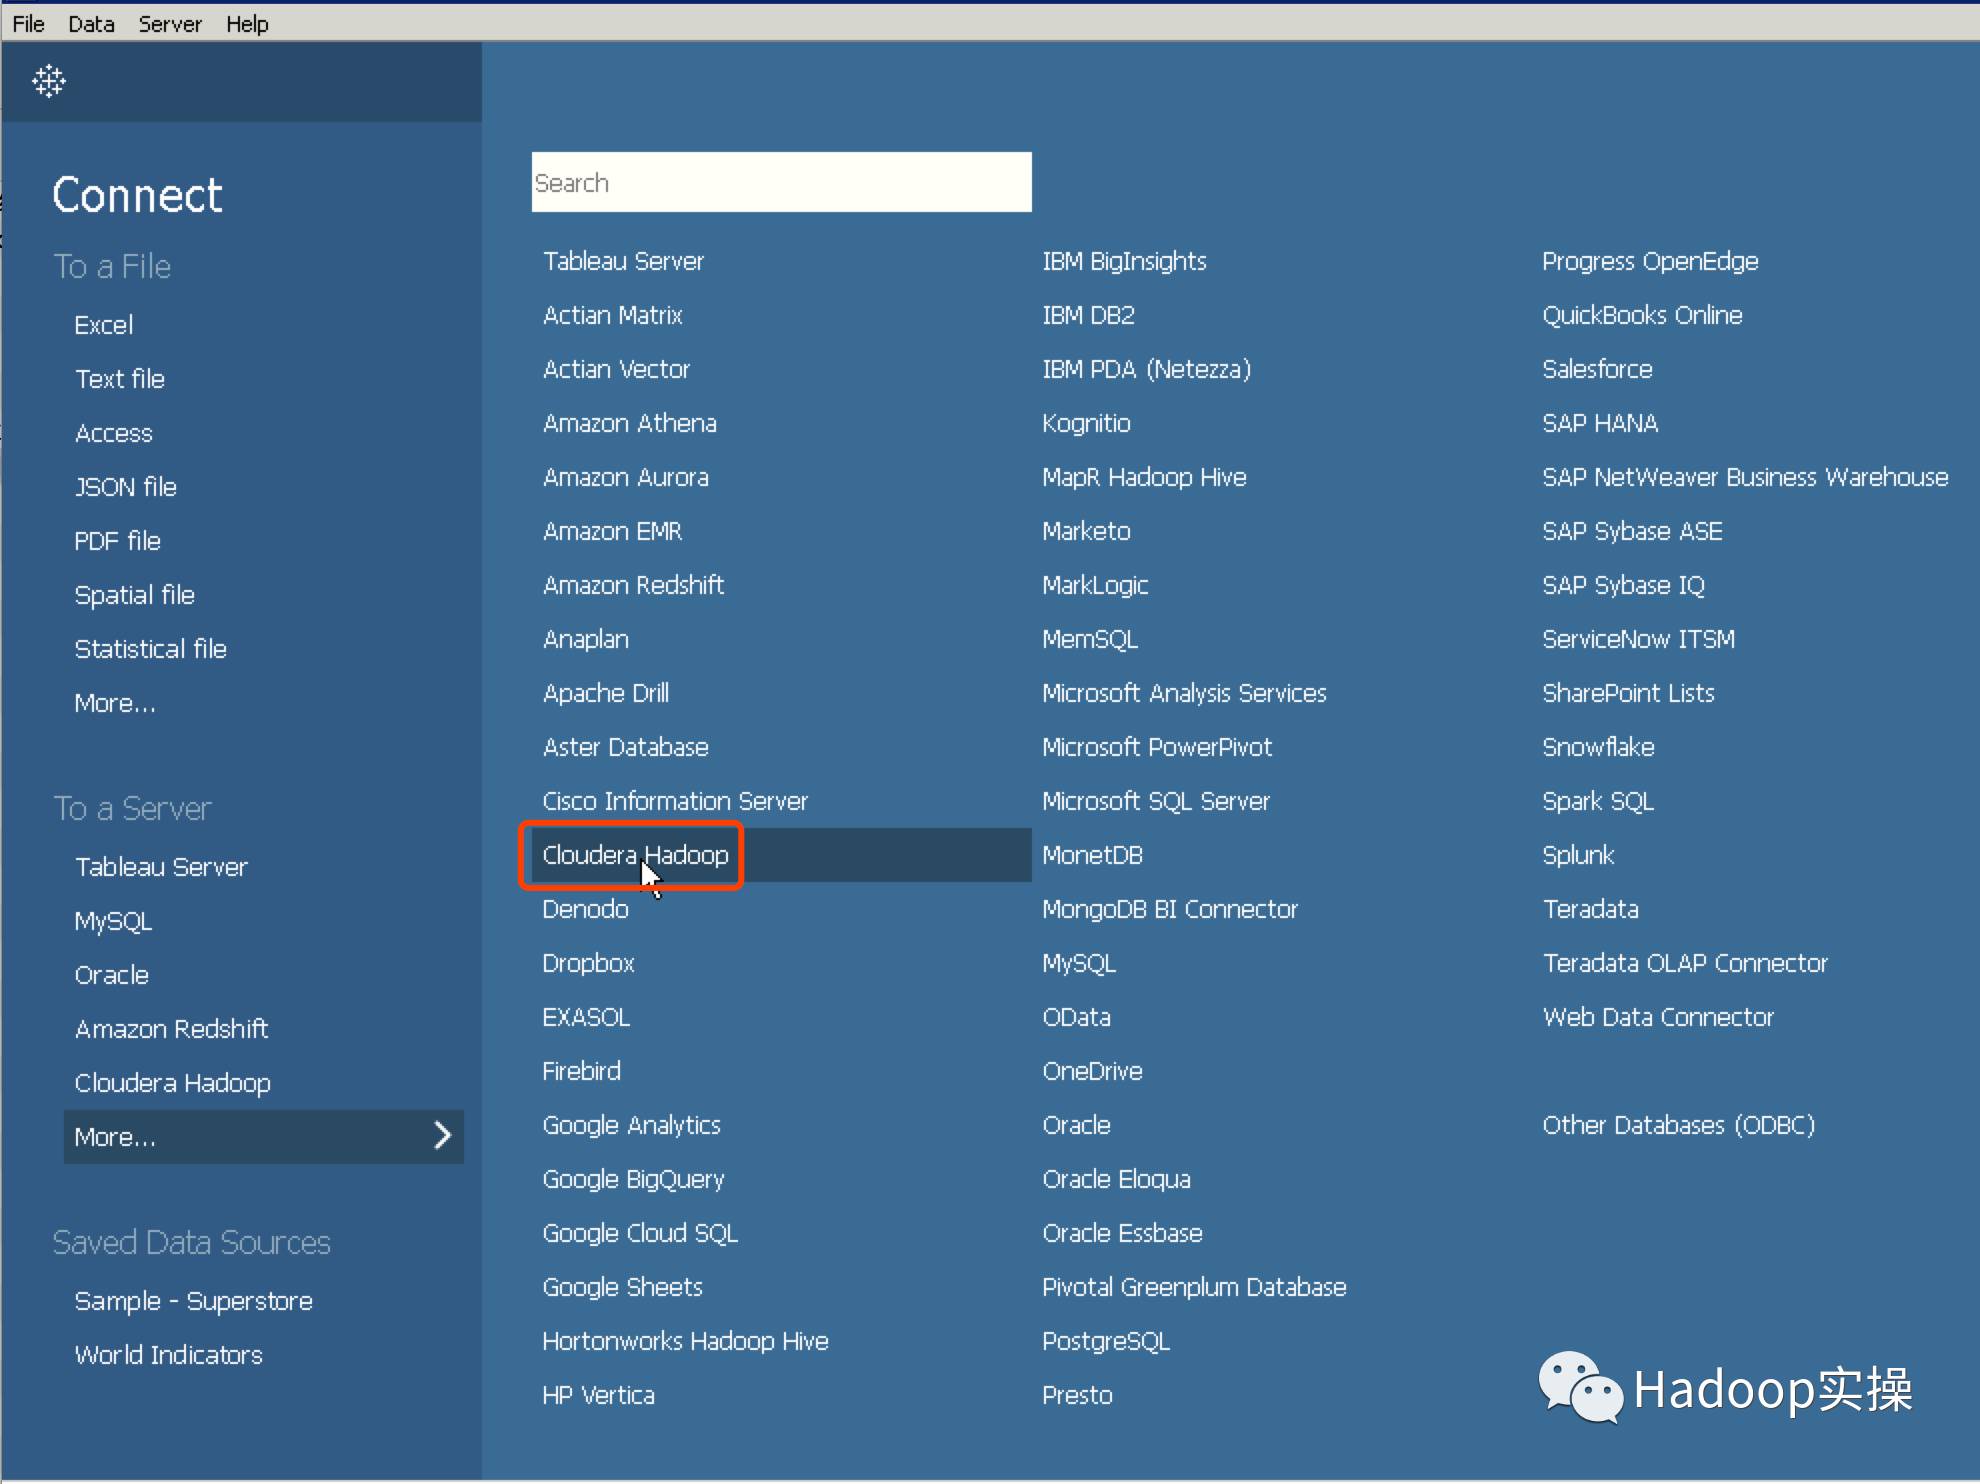The width and height of the screenshot is (1980, 1484).
Task: Choose PDF file connection
Action: click(117, 541)
